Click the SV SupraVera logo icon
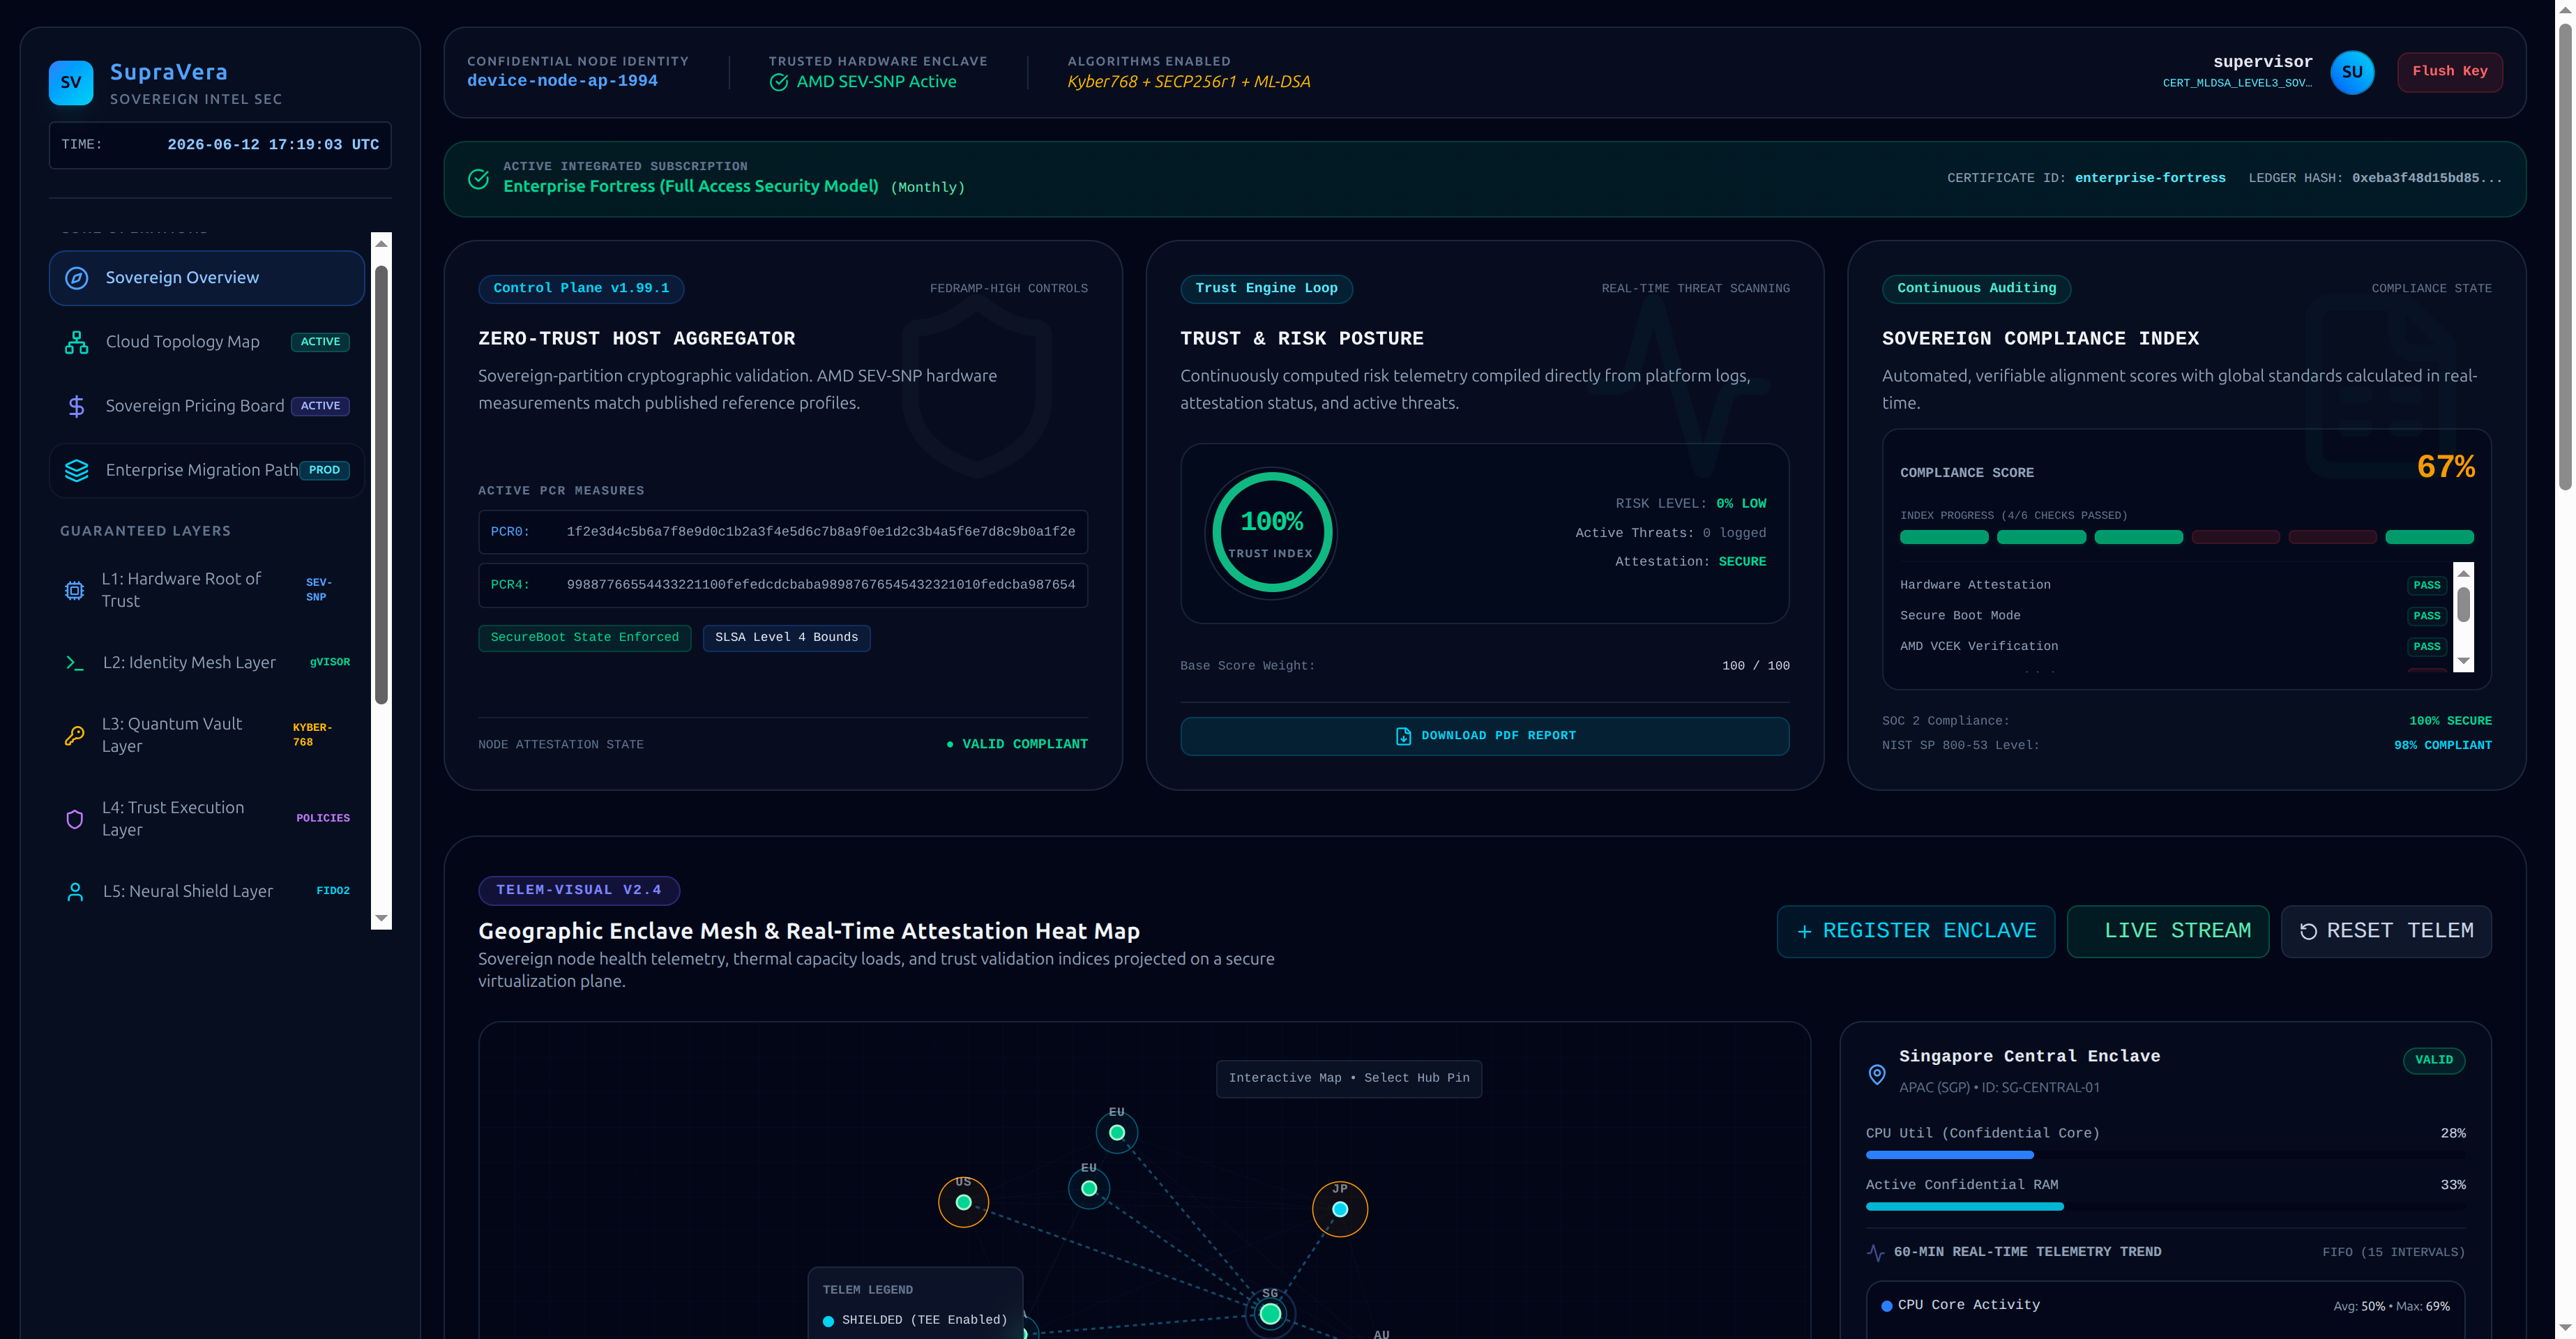2576x1339 pixels. pyautogui.click(x=71, y=83)
